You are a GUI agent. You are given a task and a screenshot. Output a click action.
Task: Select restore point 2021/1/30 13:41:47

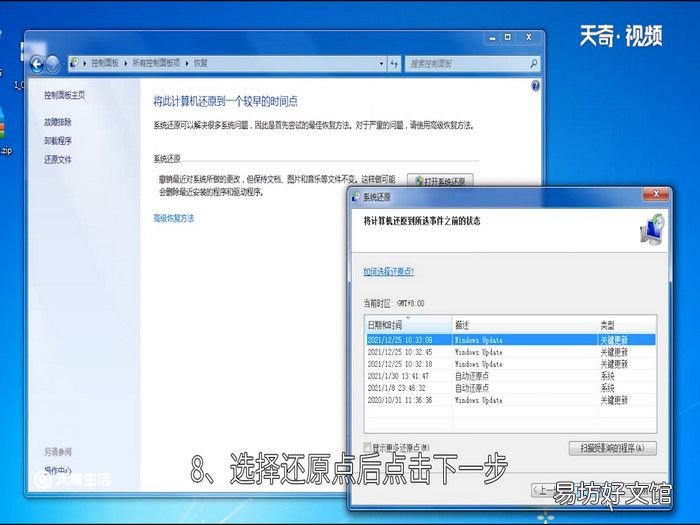(511, 376)
